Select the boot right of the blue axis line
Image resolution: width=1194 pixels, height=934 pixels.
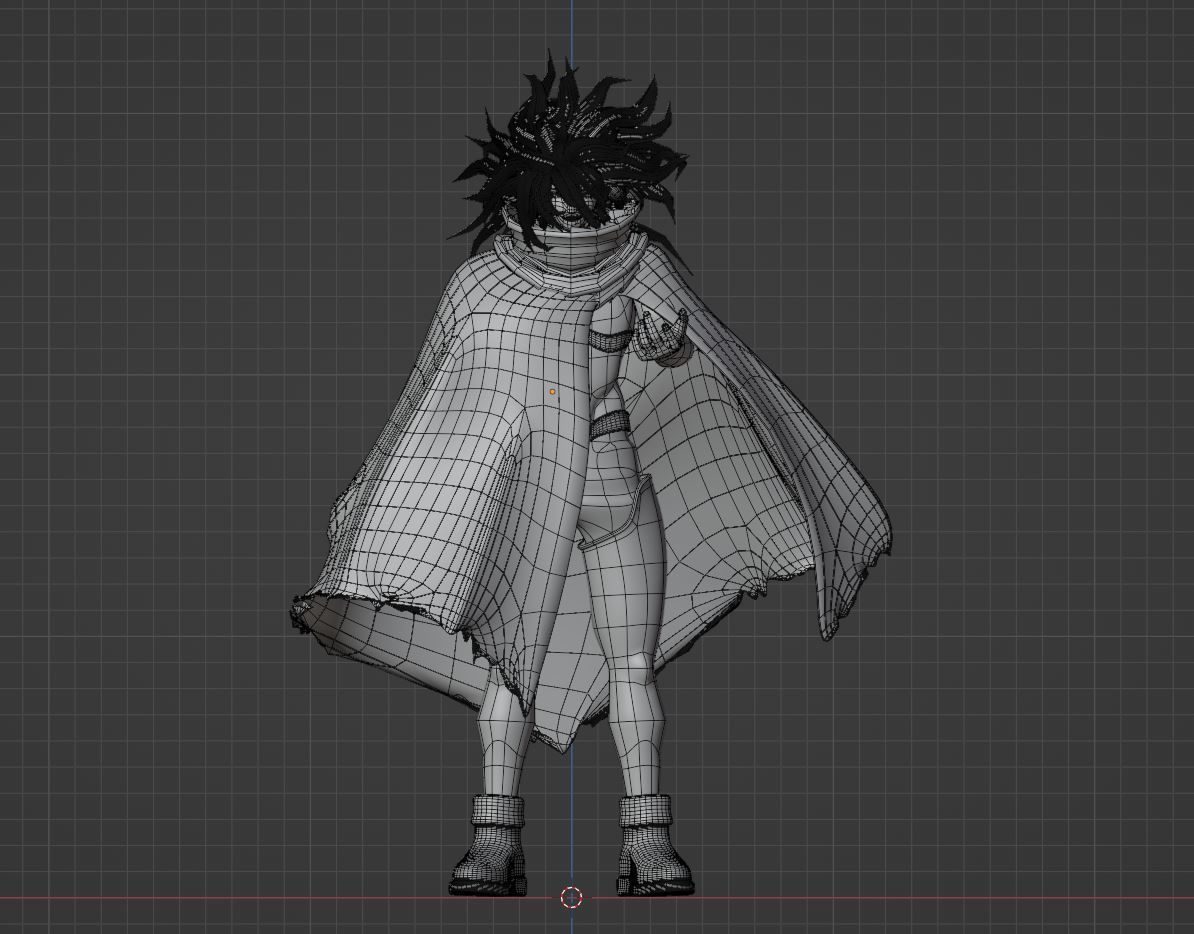tap(653, 845)
